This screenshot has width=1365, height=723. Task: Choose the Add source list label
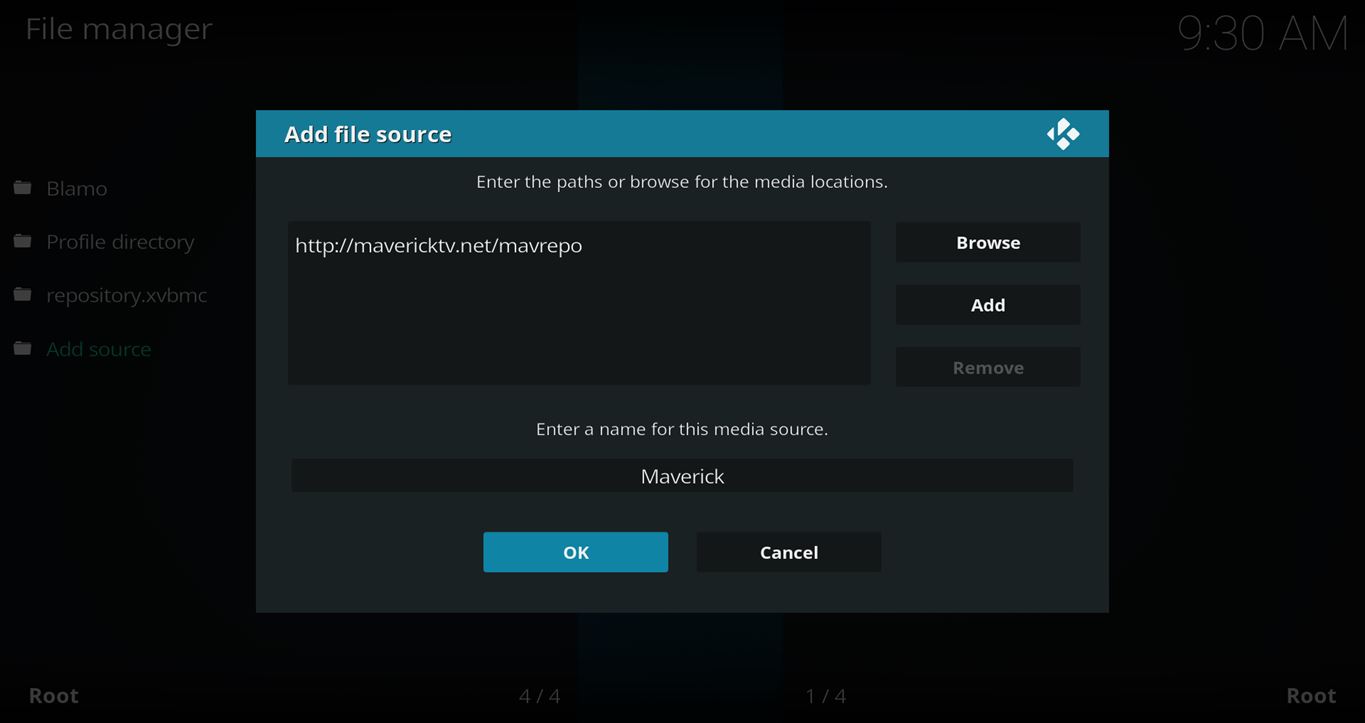coord(99,349)
